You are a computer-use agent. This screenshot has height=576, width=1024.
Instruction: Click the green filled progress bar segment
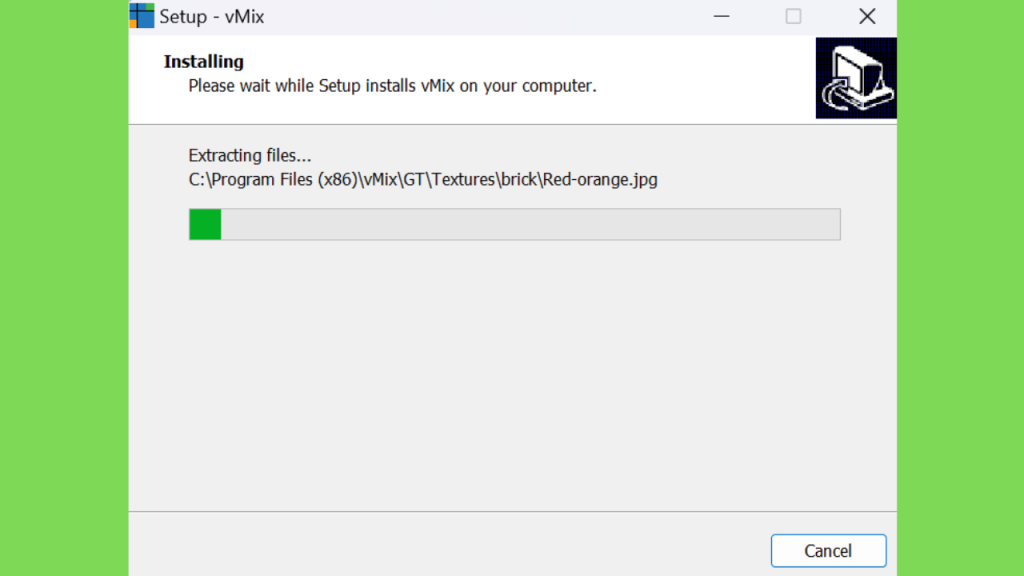205,224
